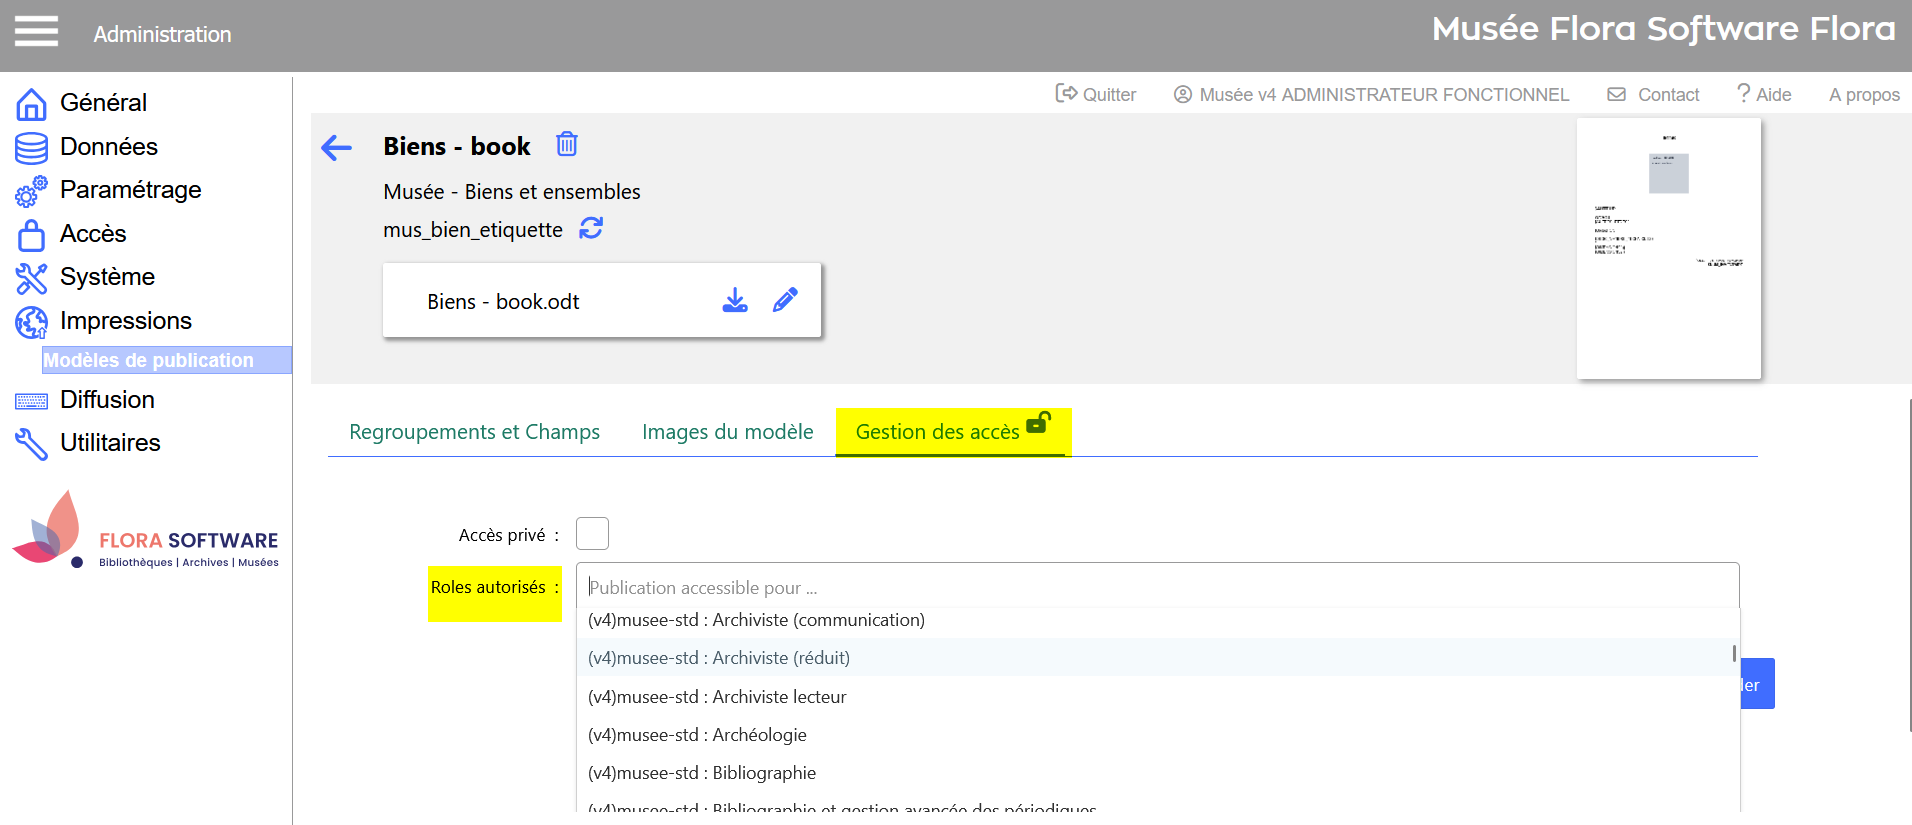1912x825 pixels.
Task: Open the Aide help link
Action: click(x=1764, y=94)
